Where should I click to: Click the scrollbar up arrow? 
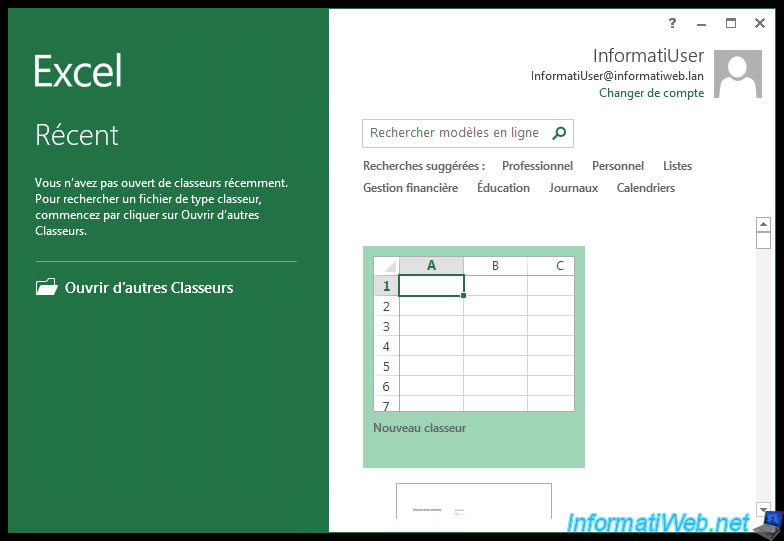tap(764, 225)
